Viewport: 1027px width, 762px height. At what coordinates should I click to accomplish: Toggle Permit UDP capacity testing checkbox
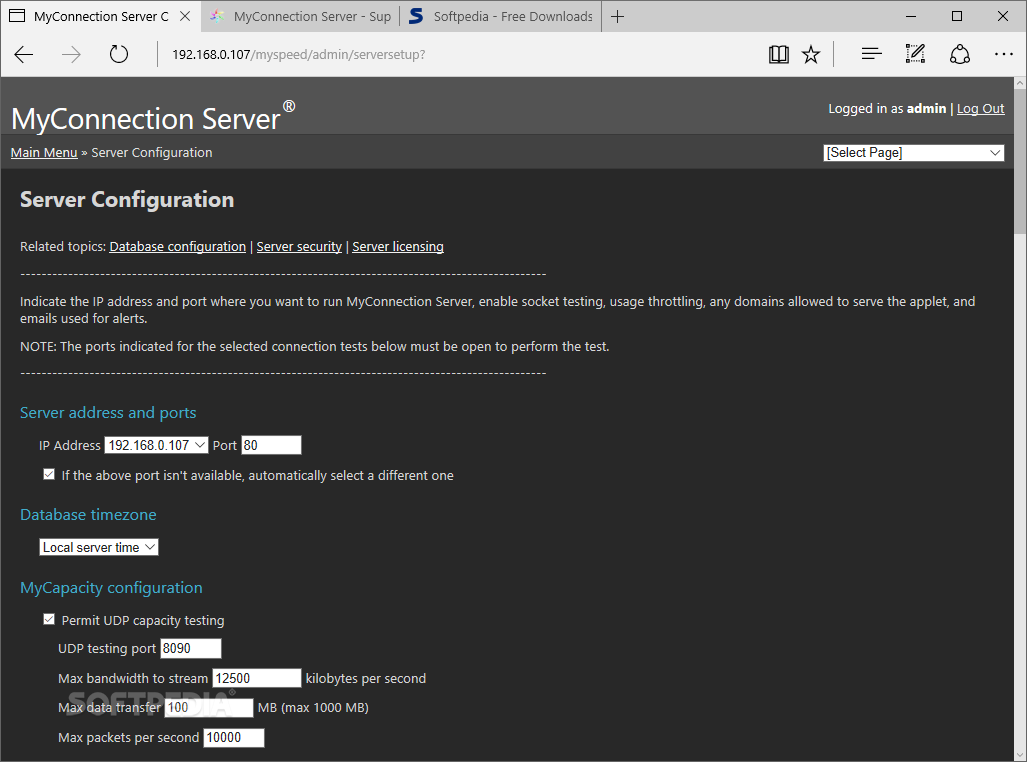(49, 619)
